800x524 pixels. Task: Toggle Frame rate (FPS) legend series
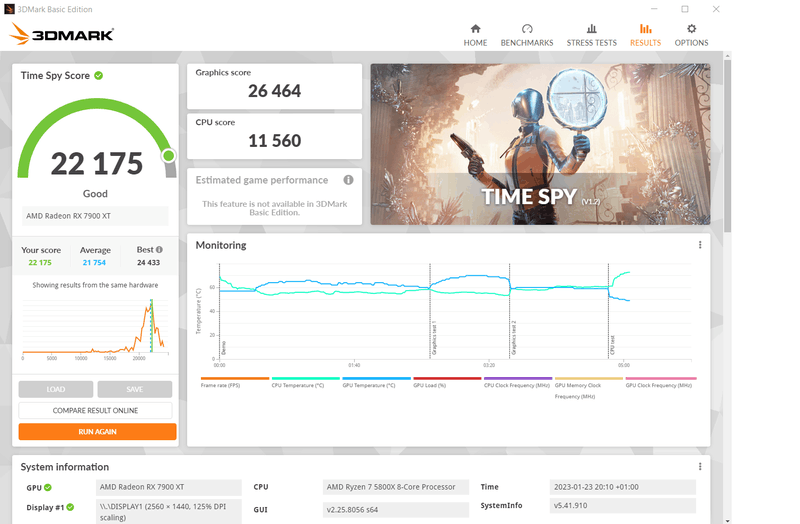point(235,383)
